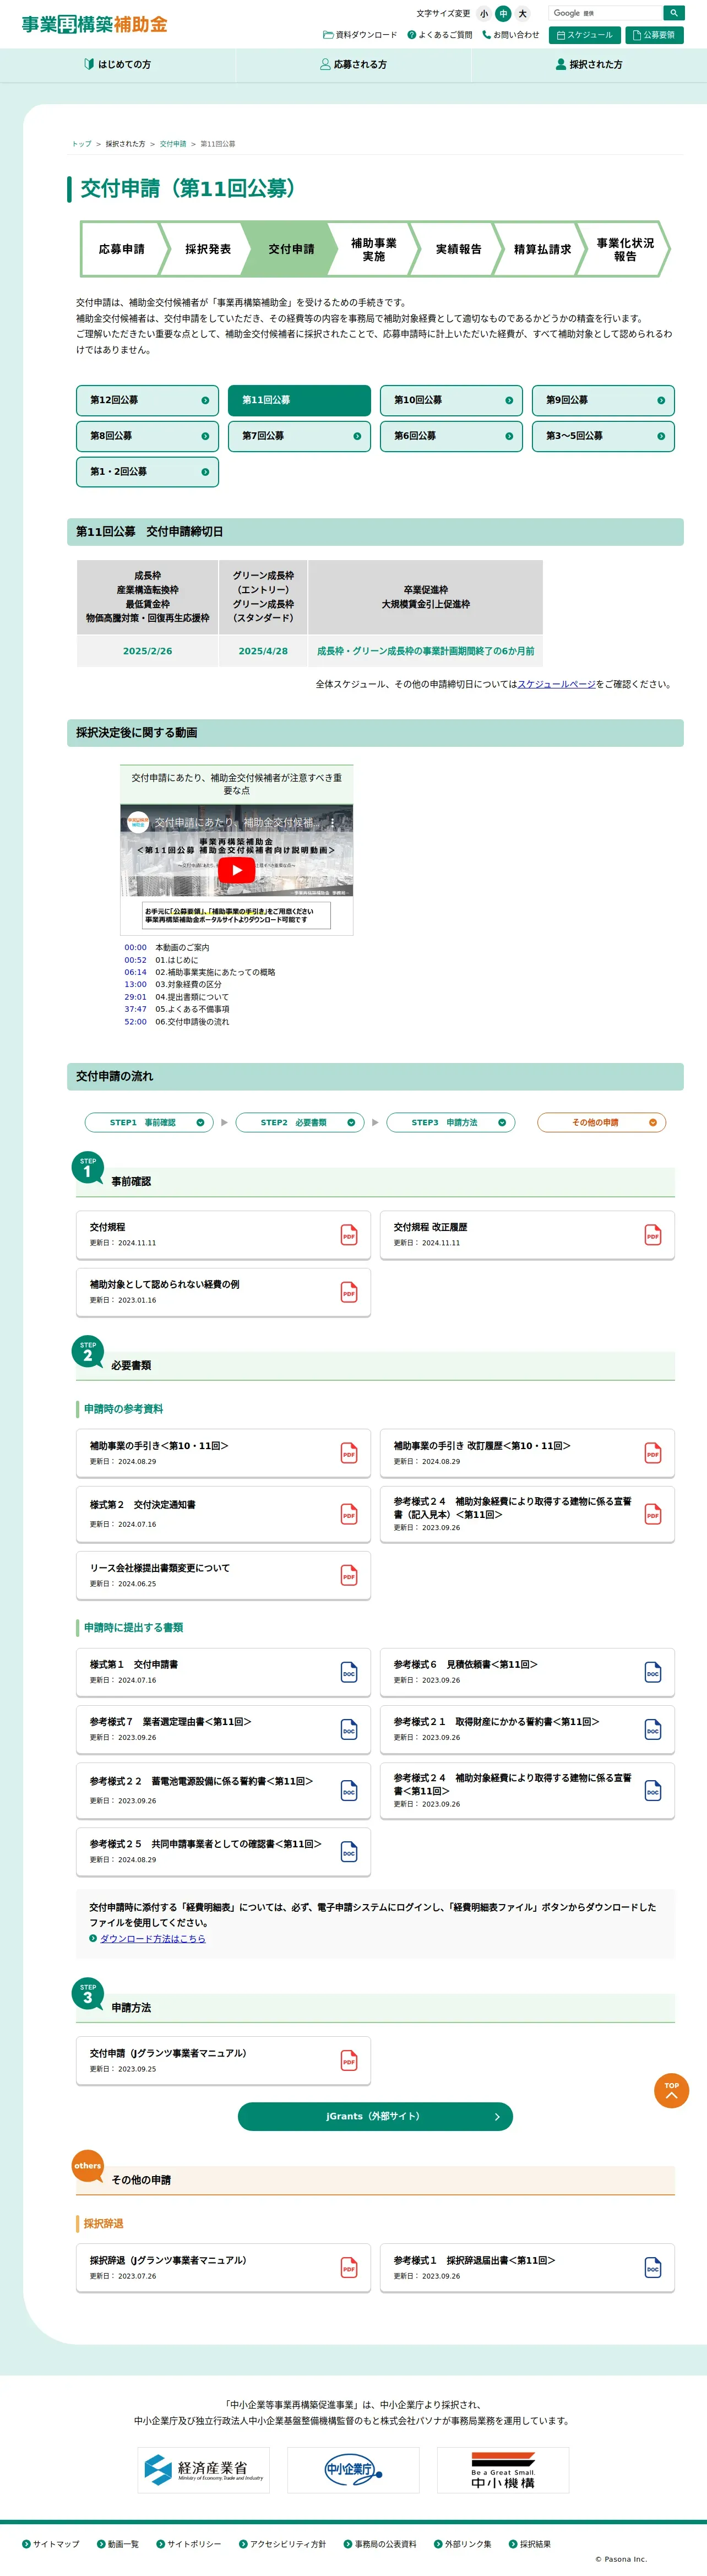This screenshot has width=707, height=2576.
Task: Download DOC icon for 参考様式1 採択辞退届出書
Action: tap(653, 2267)
